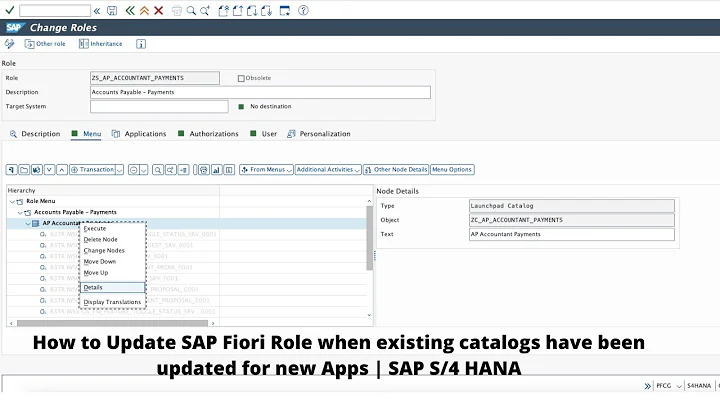Click into the transaction command field
This screenshot has height=404, width=720.
(55, 11)
